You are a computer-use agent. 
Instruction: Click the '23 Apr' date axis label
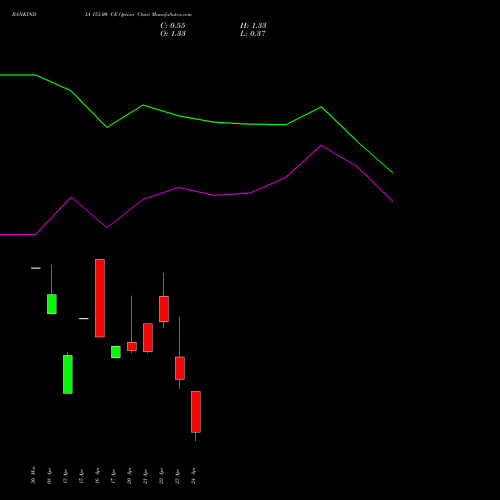point(177,476)
